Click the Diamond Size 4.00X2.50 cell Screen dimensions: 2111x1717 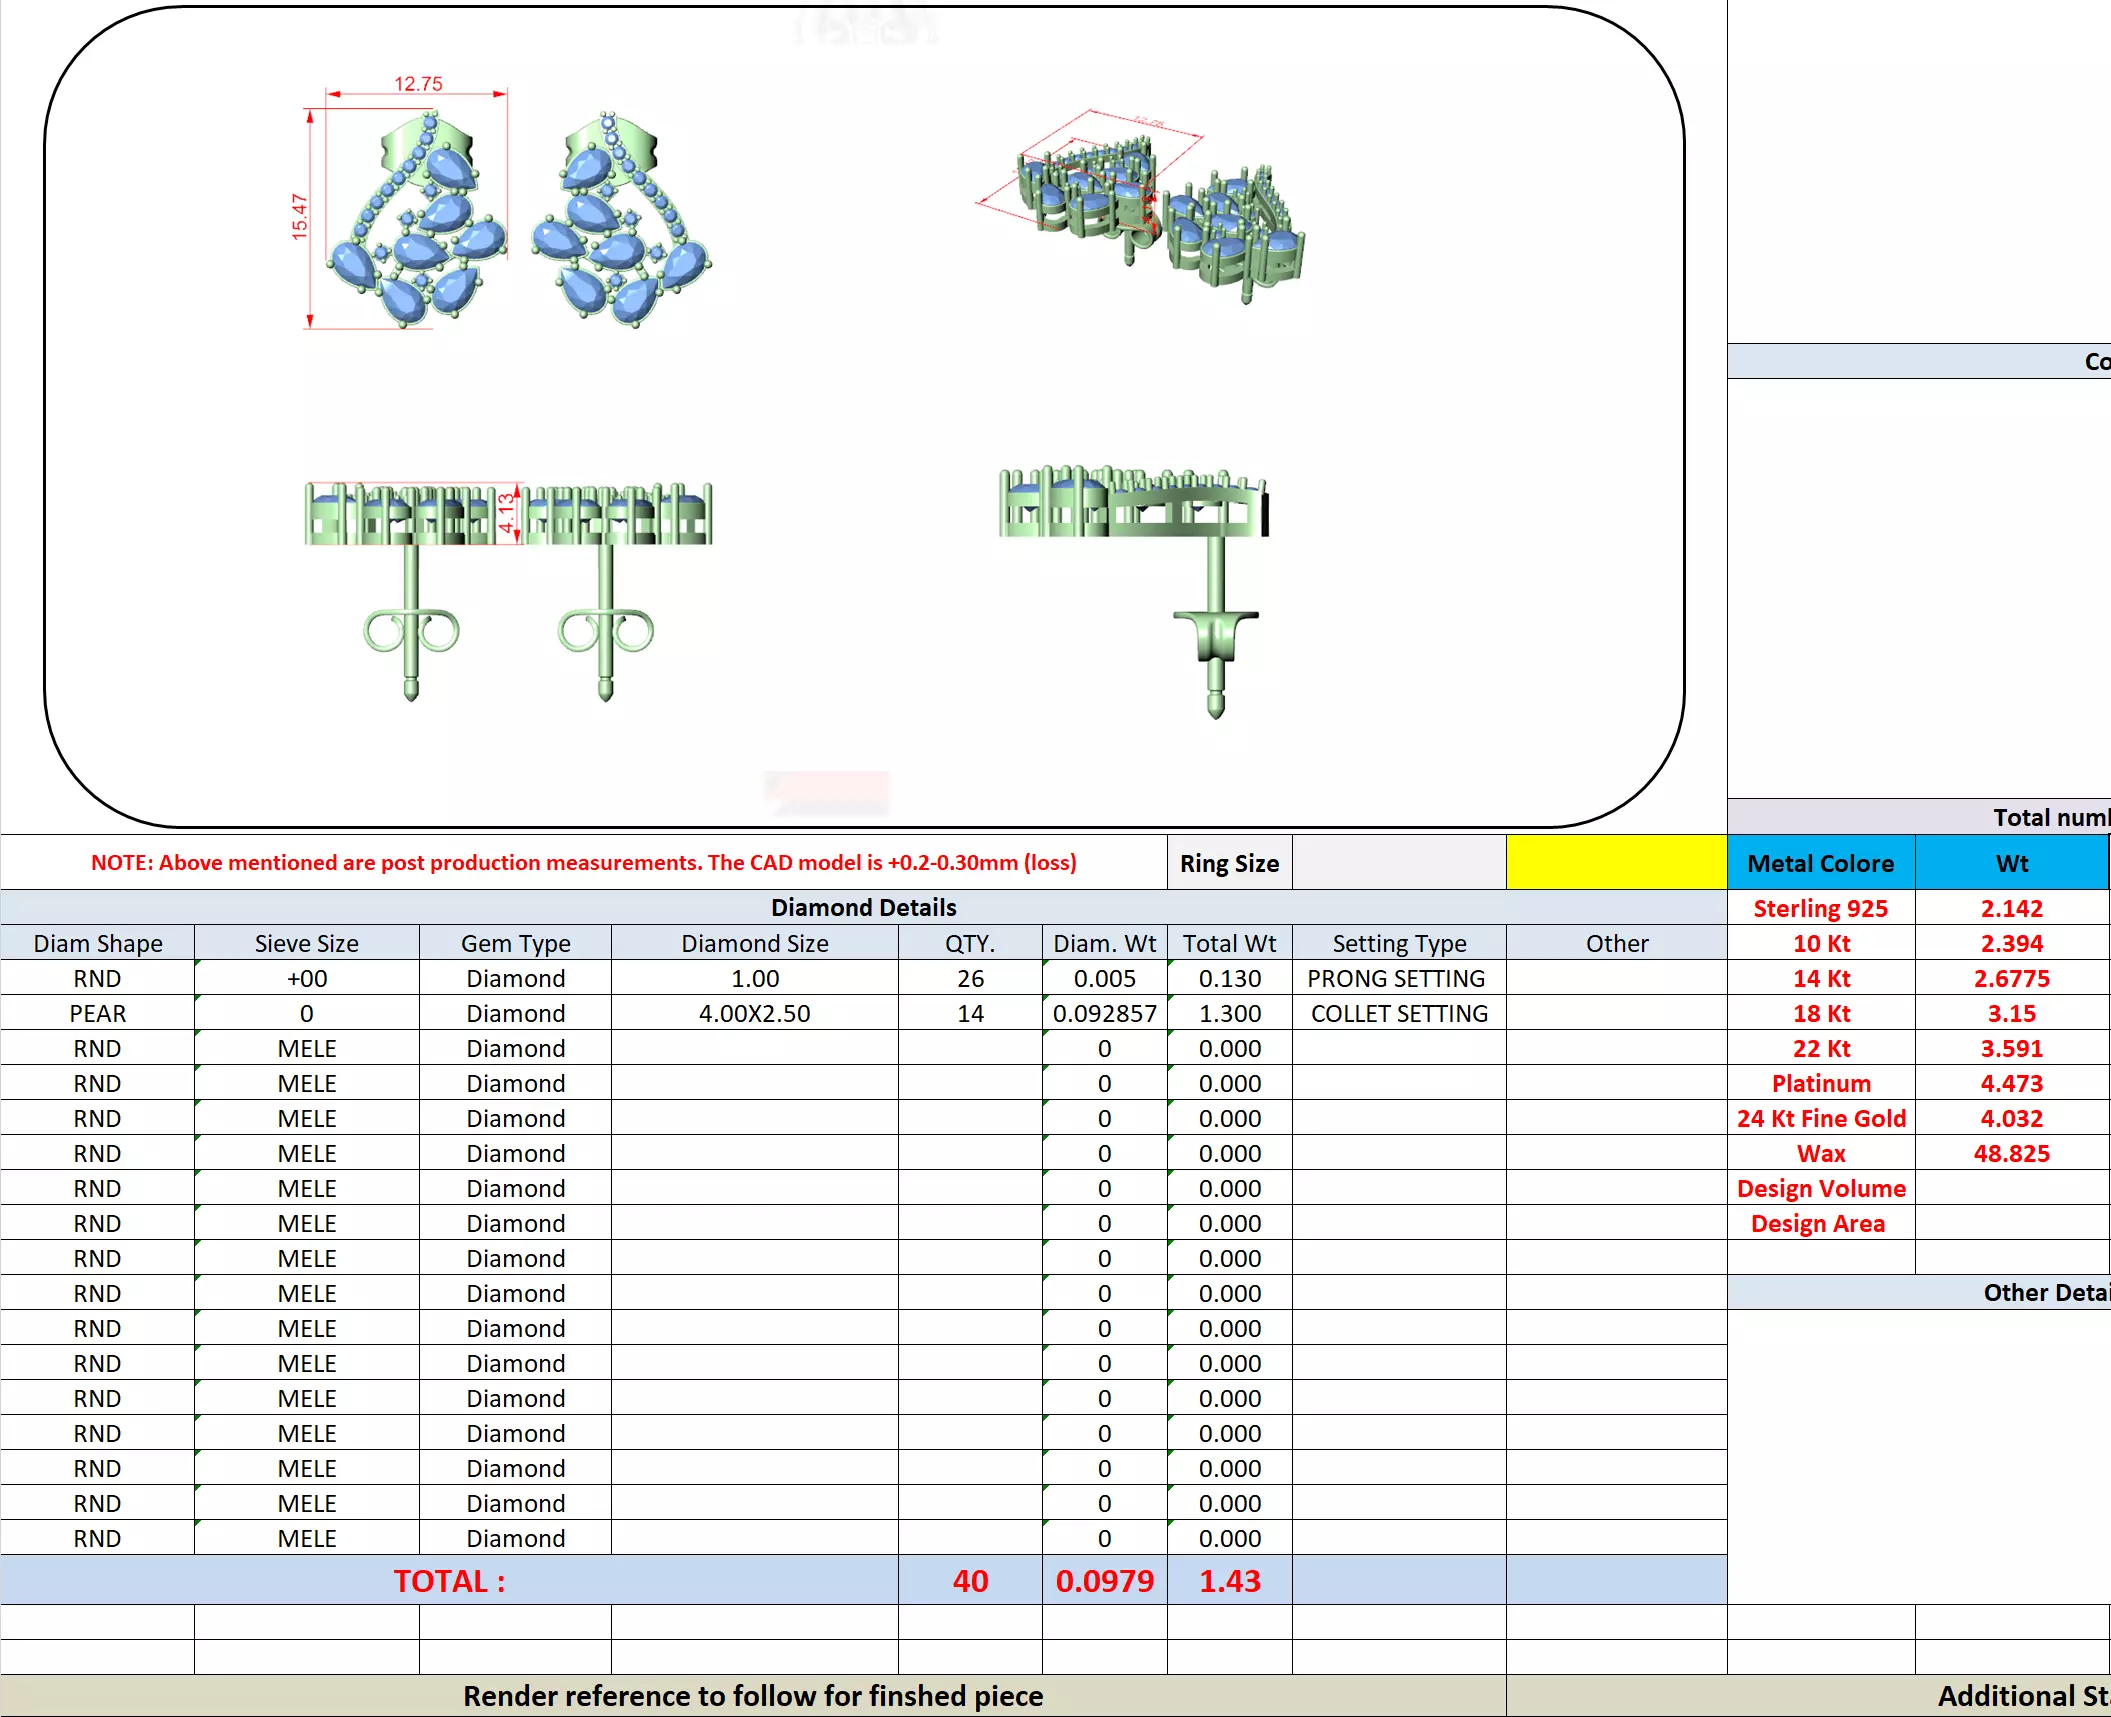[x=754, y=1013]
